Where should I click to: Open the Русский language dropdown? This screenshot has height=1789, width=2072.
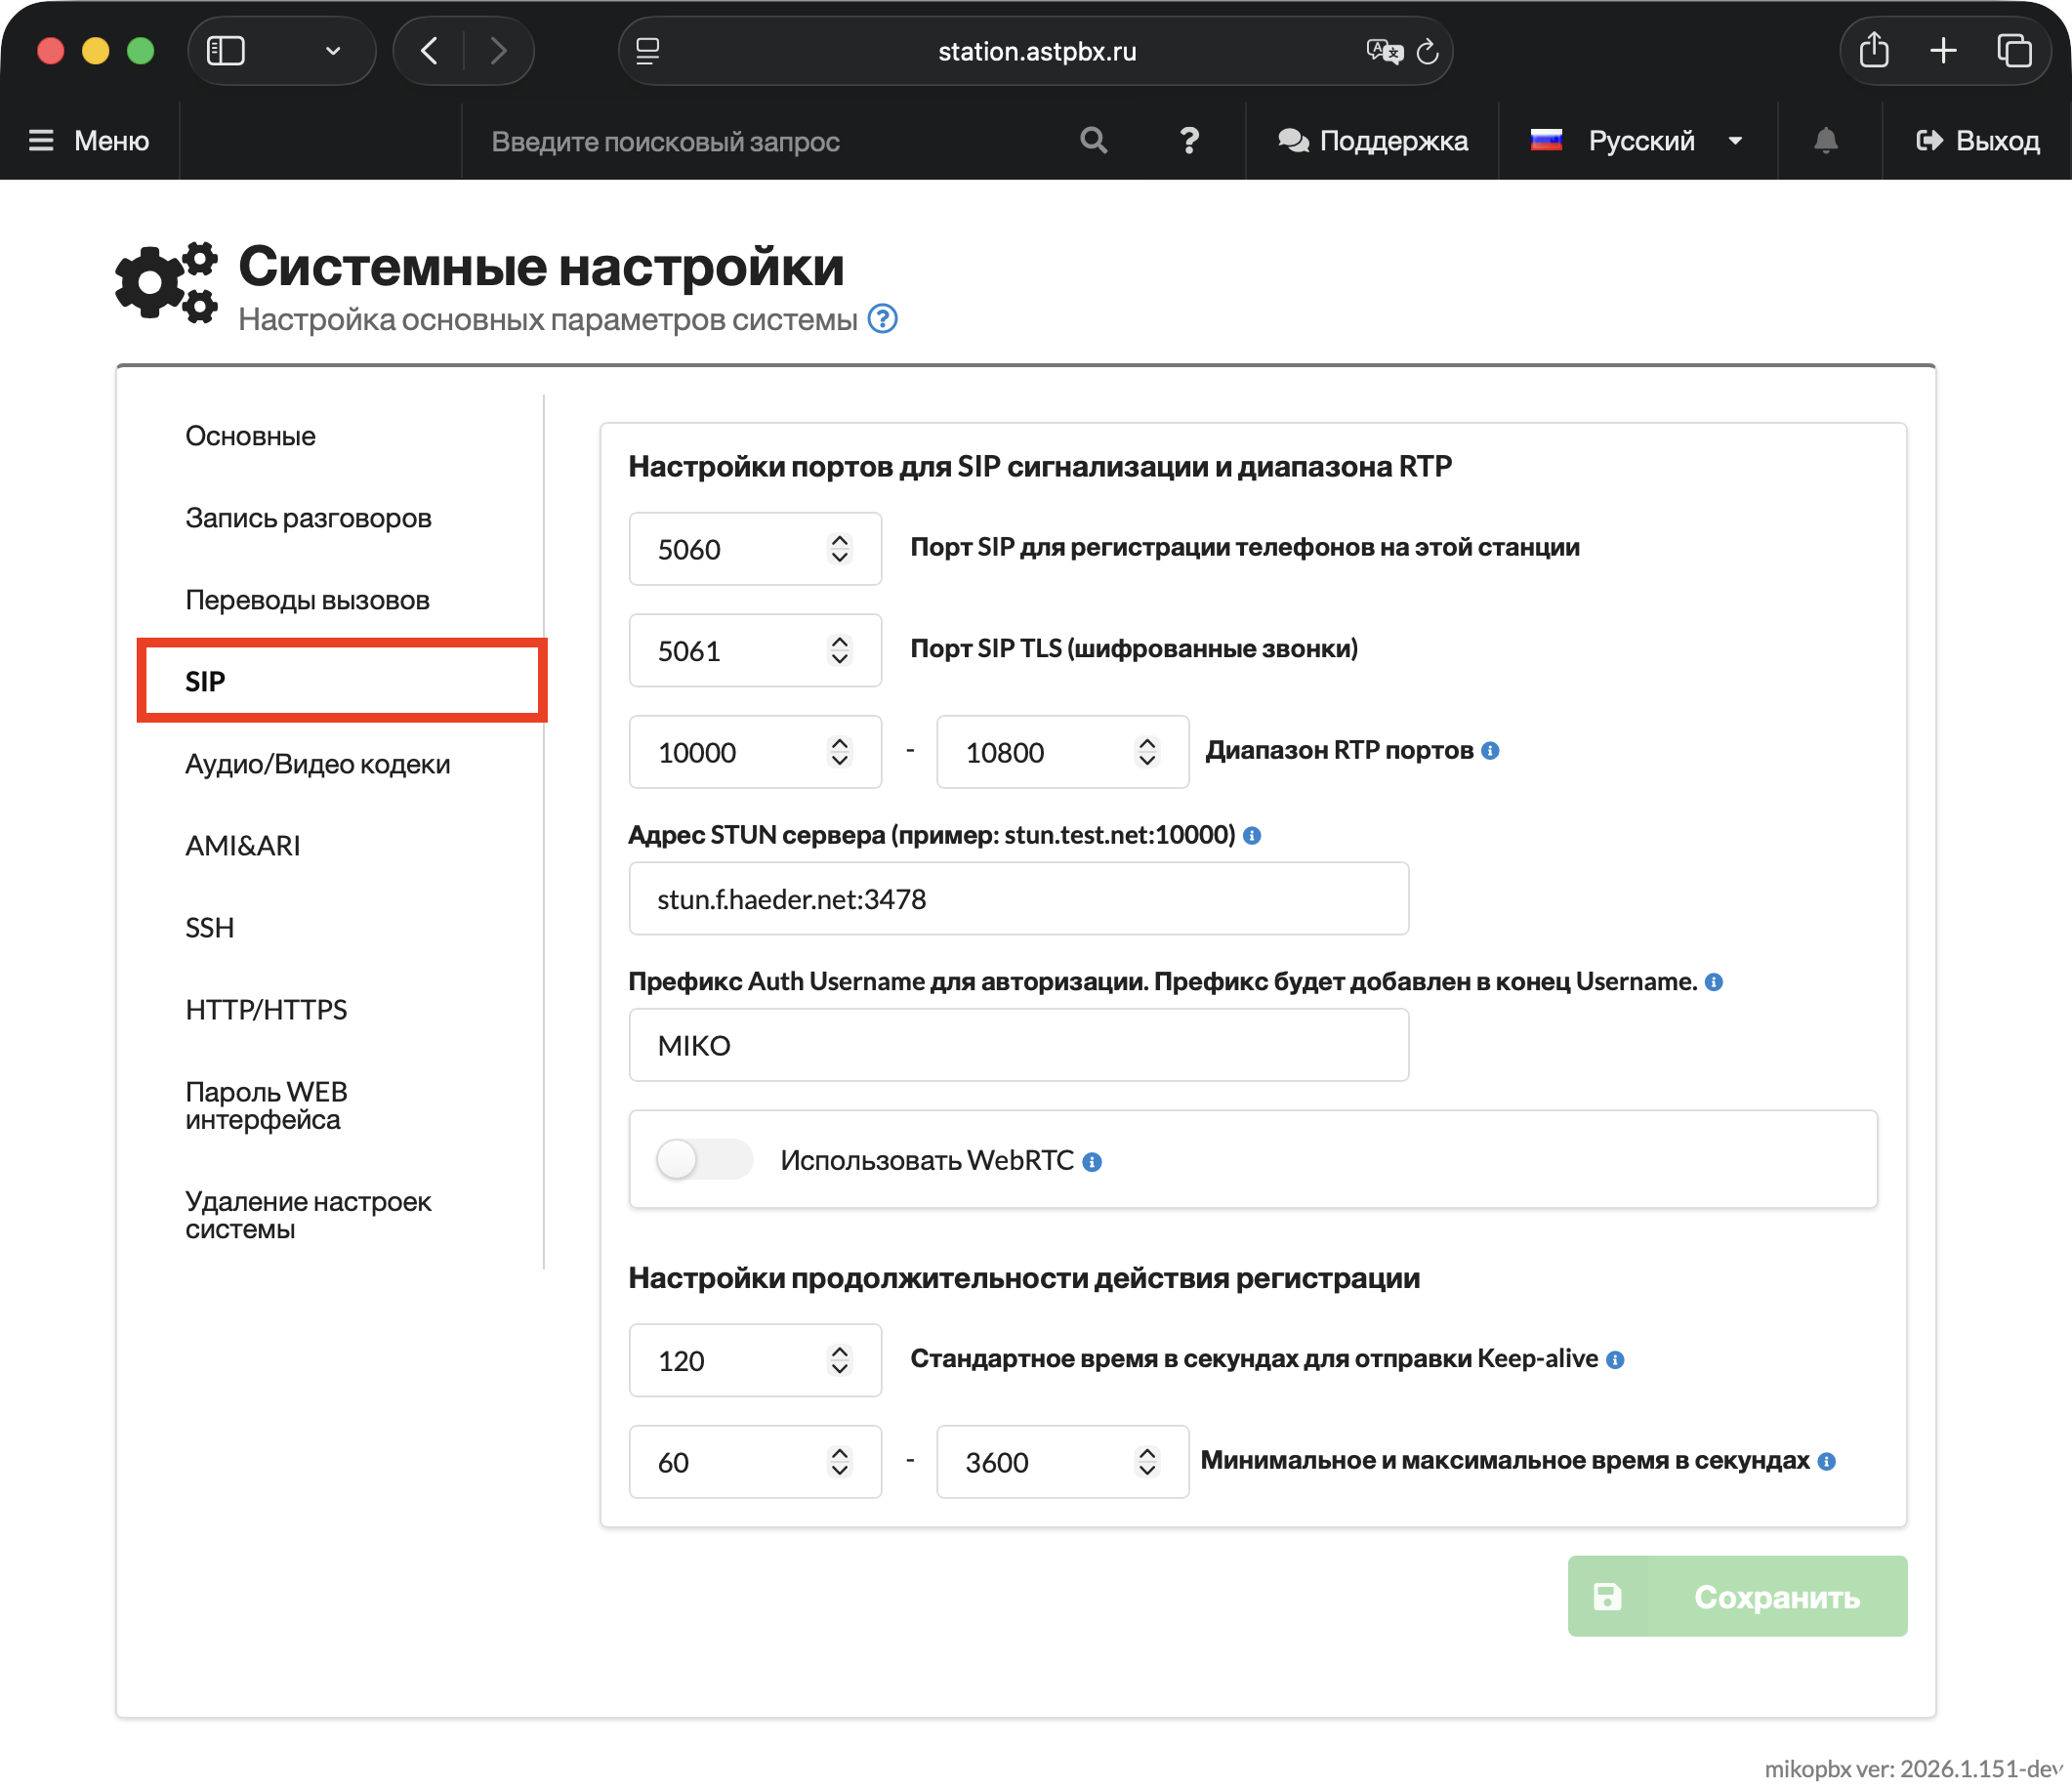coord(1640,141)
